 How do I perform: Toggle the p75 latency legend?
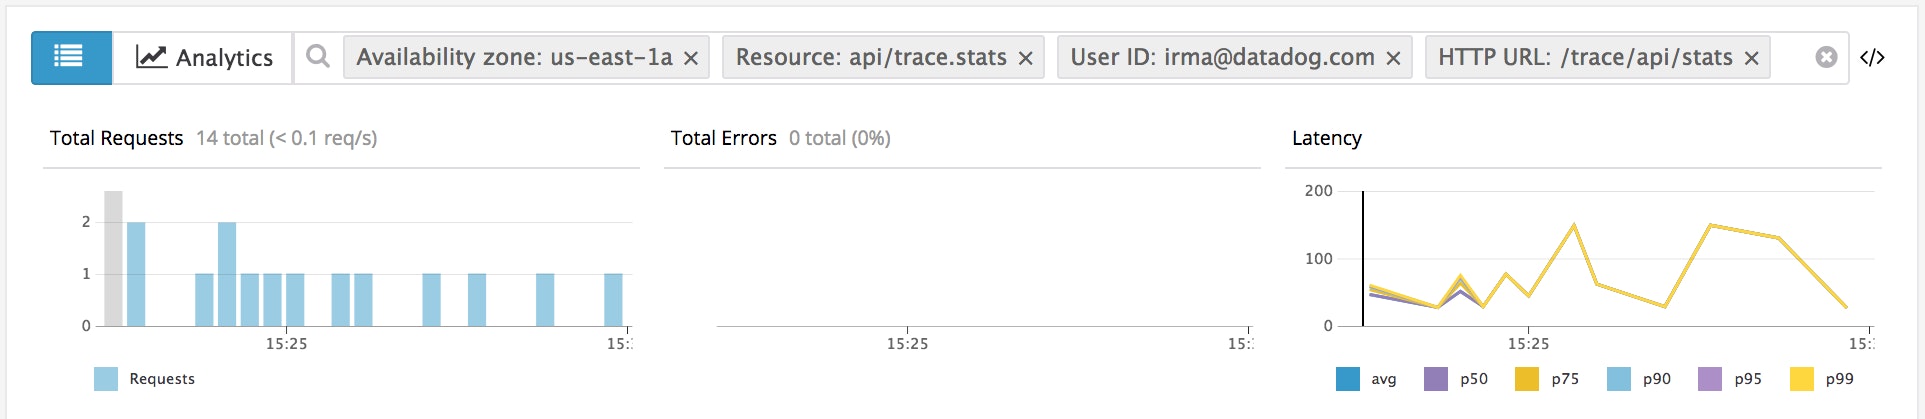(1527, 379)
